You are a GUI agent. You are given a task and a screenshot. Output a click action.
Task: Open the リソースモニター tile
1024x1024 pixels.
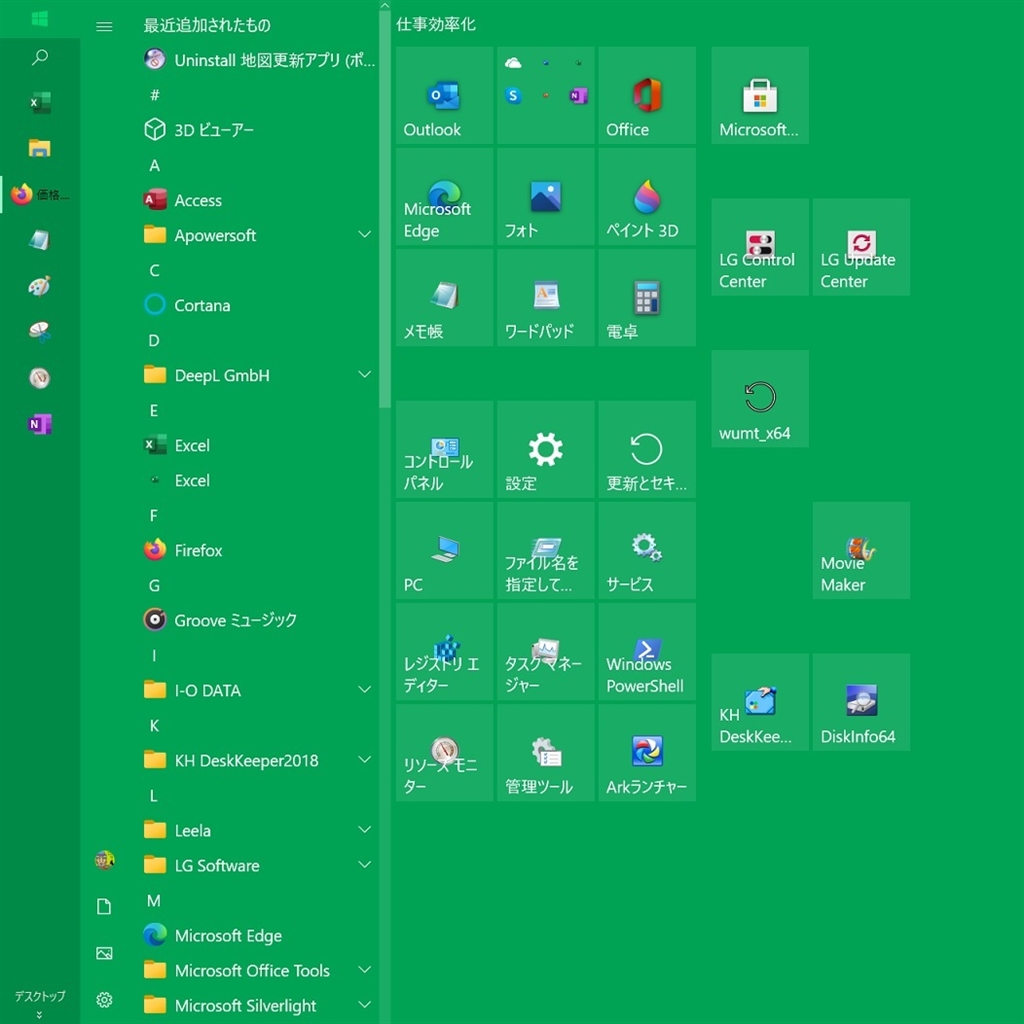(x=444, y=753)
